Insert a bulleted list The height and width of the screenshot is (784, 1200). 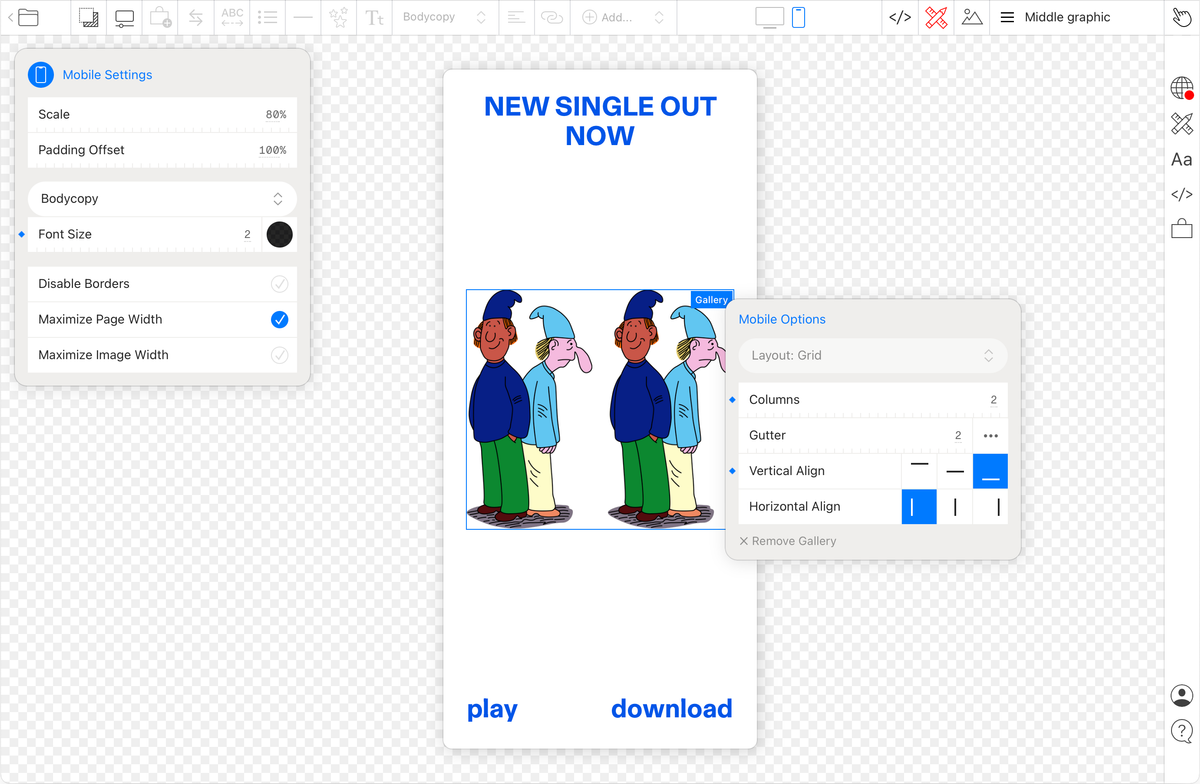coord(267,17)
